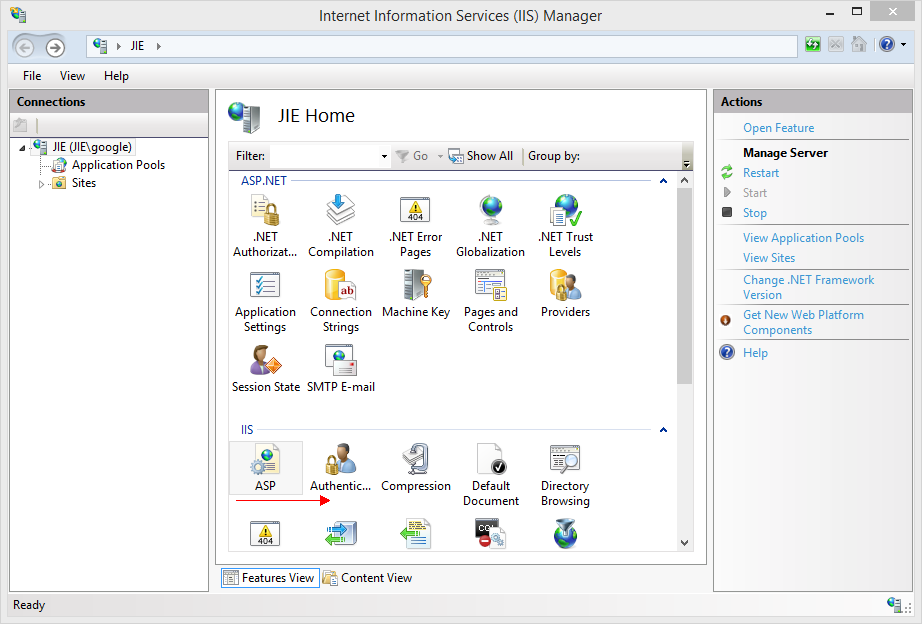This screenshot has width=922, height=624.
Task: Collapse the ASP.NET group
Action: (663, 181)
